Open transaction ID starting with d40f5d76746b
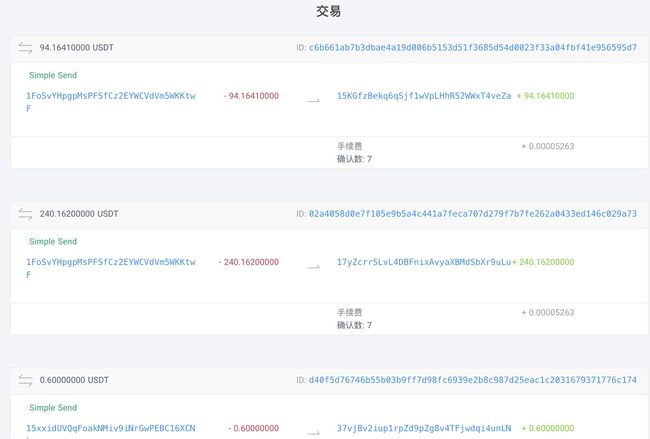650x439 pixels. pyautogui.click(x=473, y=380)
